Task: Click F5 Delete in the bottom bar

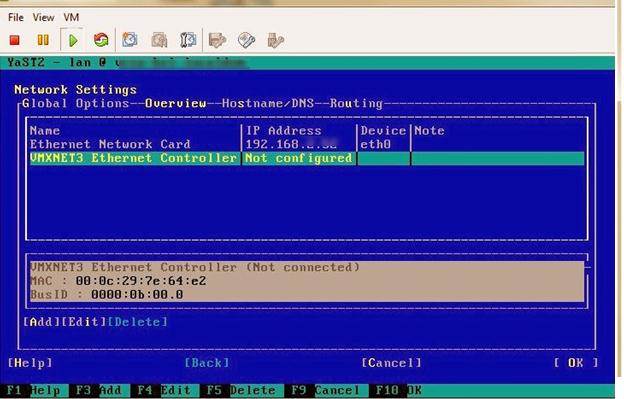Action: 241,391
